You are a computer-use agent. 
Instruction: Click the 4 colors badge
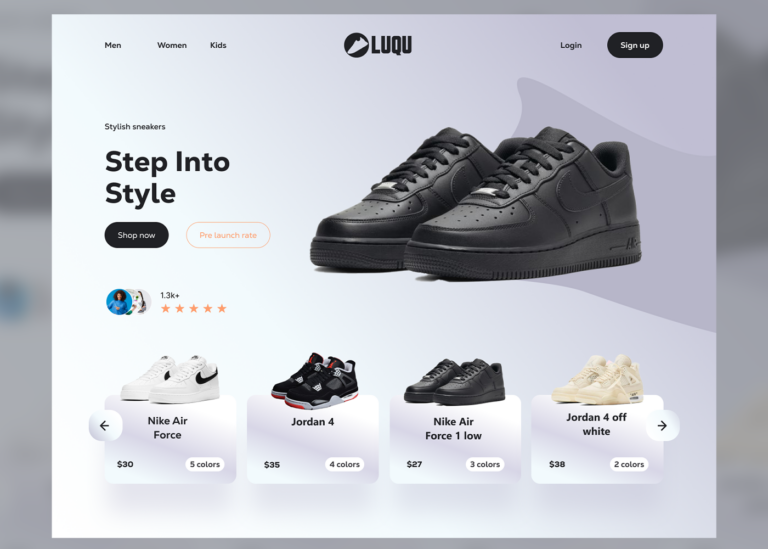(344, 464)
